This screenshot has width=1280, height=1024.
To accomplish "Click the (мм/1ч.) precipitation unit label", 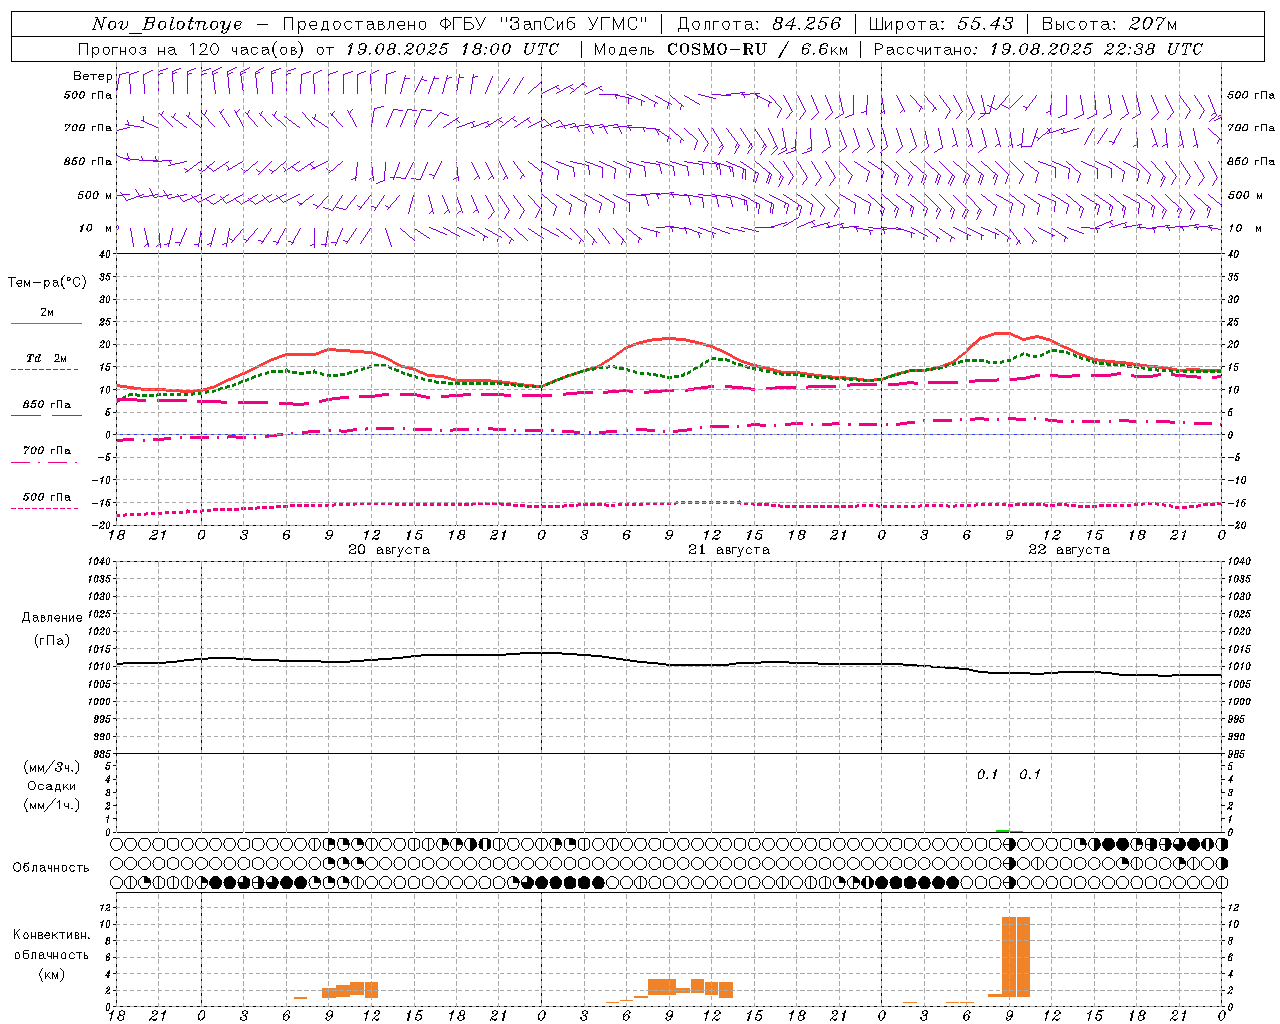I will [51, 805].
